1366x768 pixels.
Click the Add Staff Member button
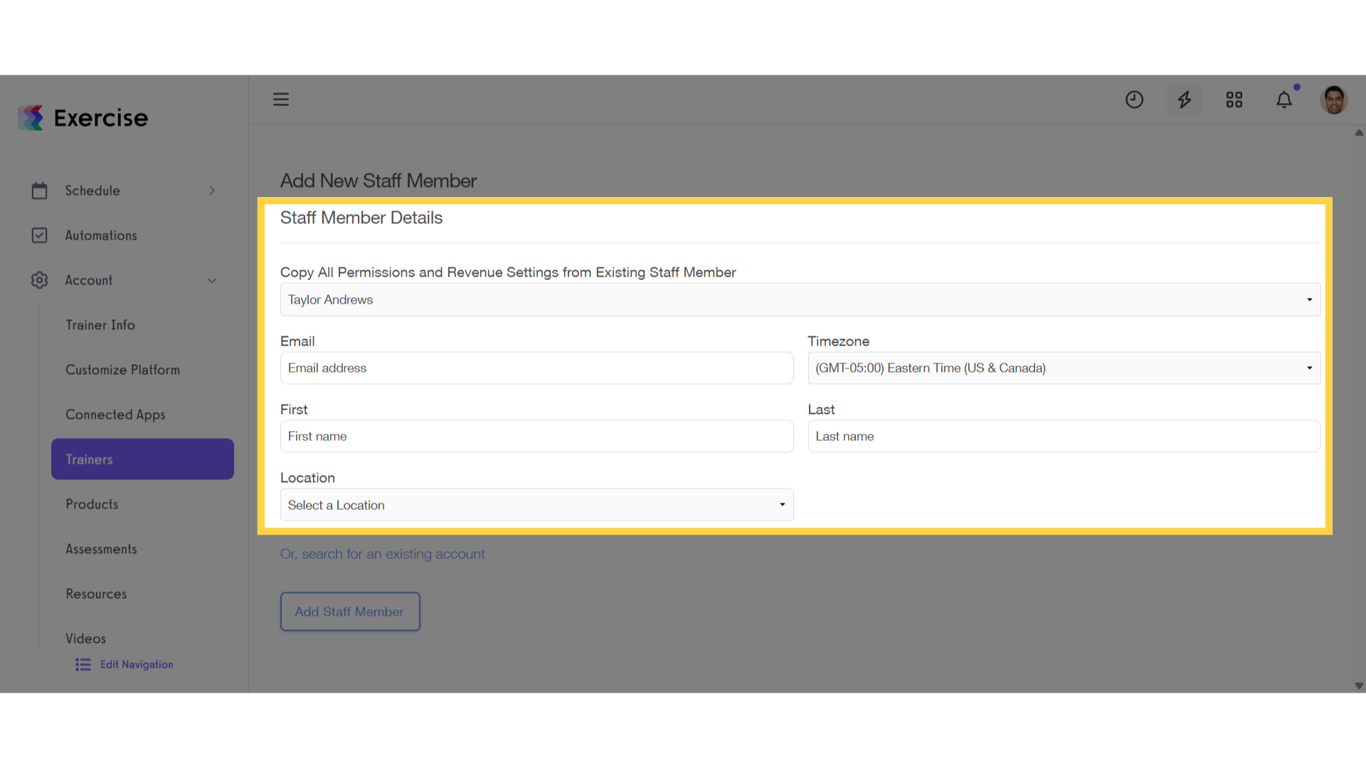pos(350,611)
